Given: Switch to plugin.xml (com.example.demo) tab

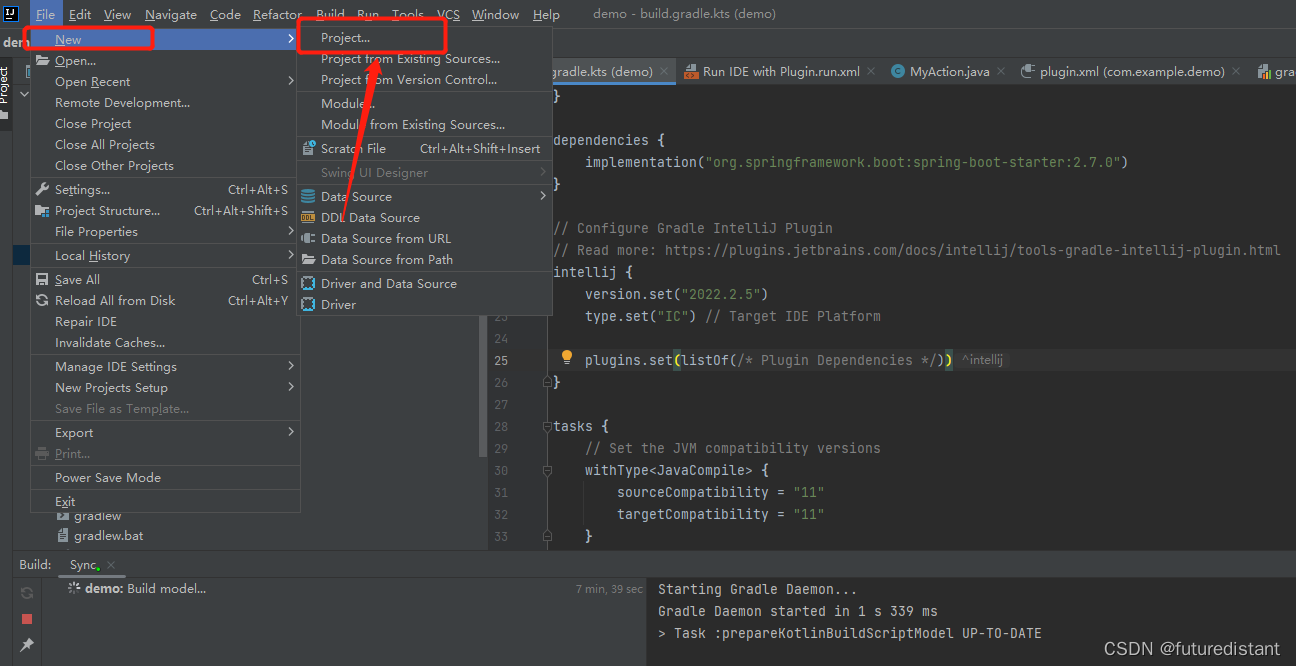Looking at the screenshot, I should pyautogui.click(x=1132, y=72).
